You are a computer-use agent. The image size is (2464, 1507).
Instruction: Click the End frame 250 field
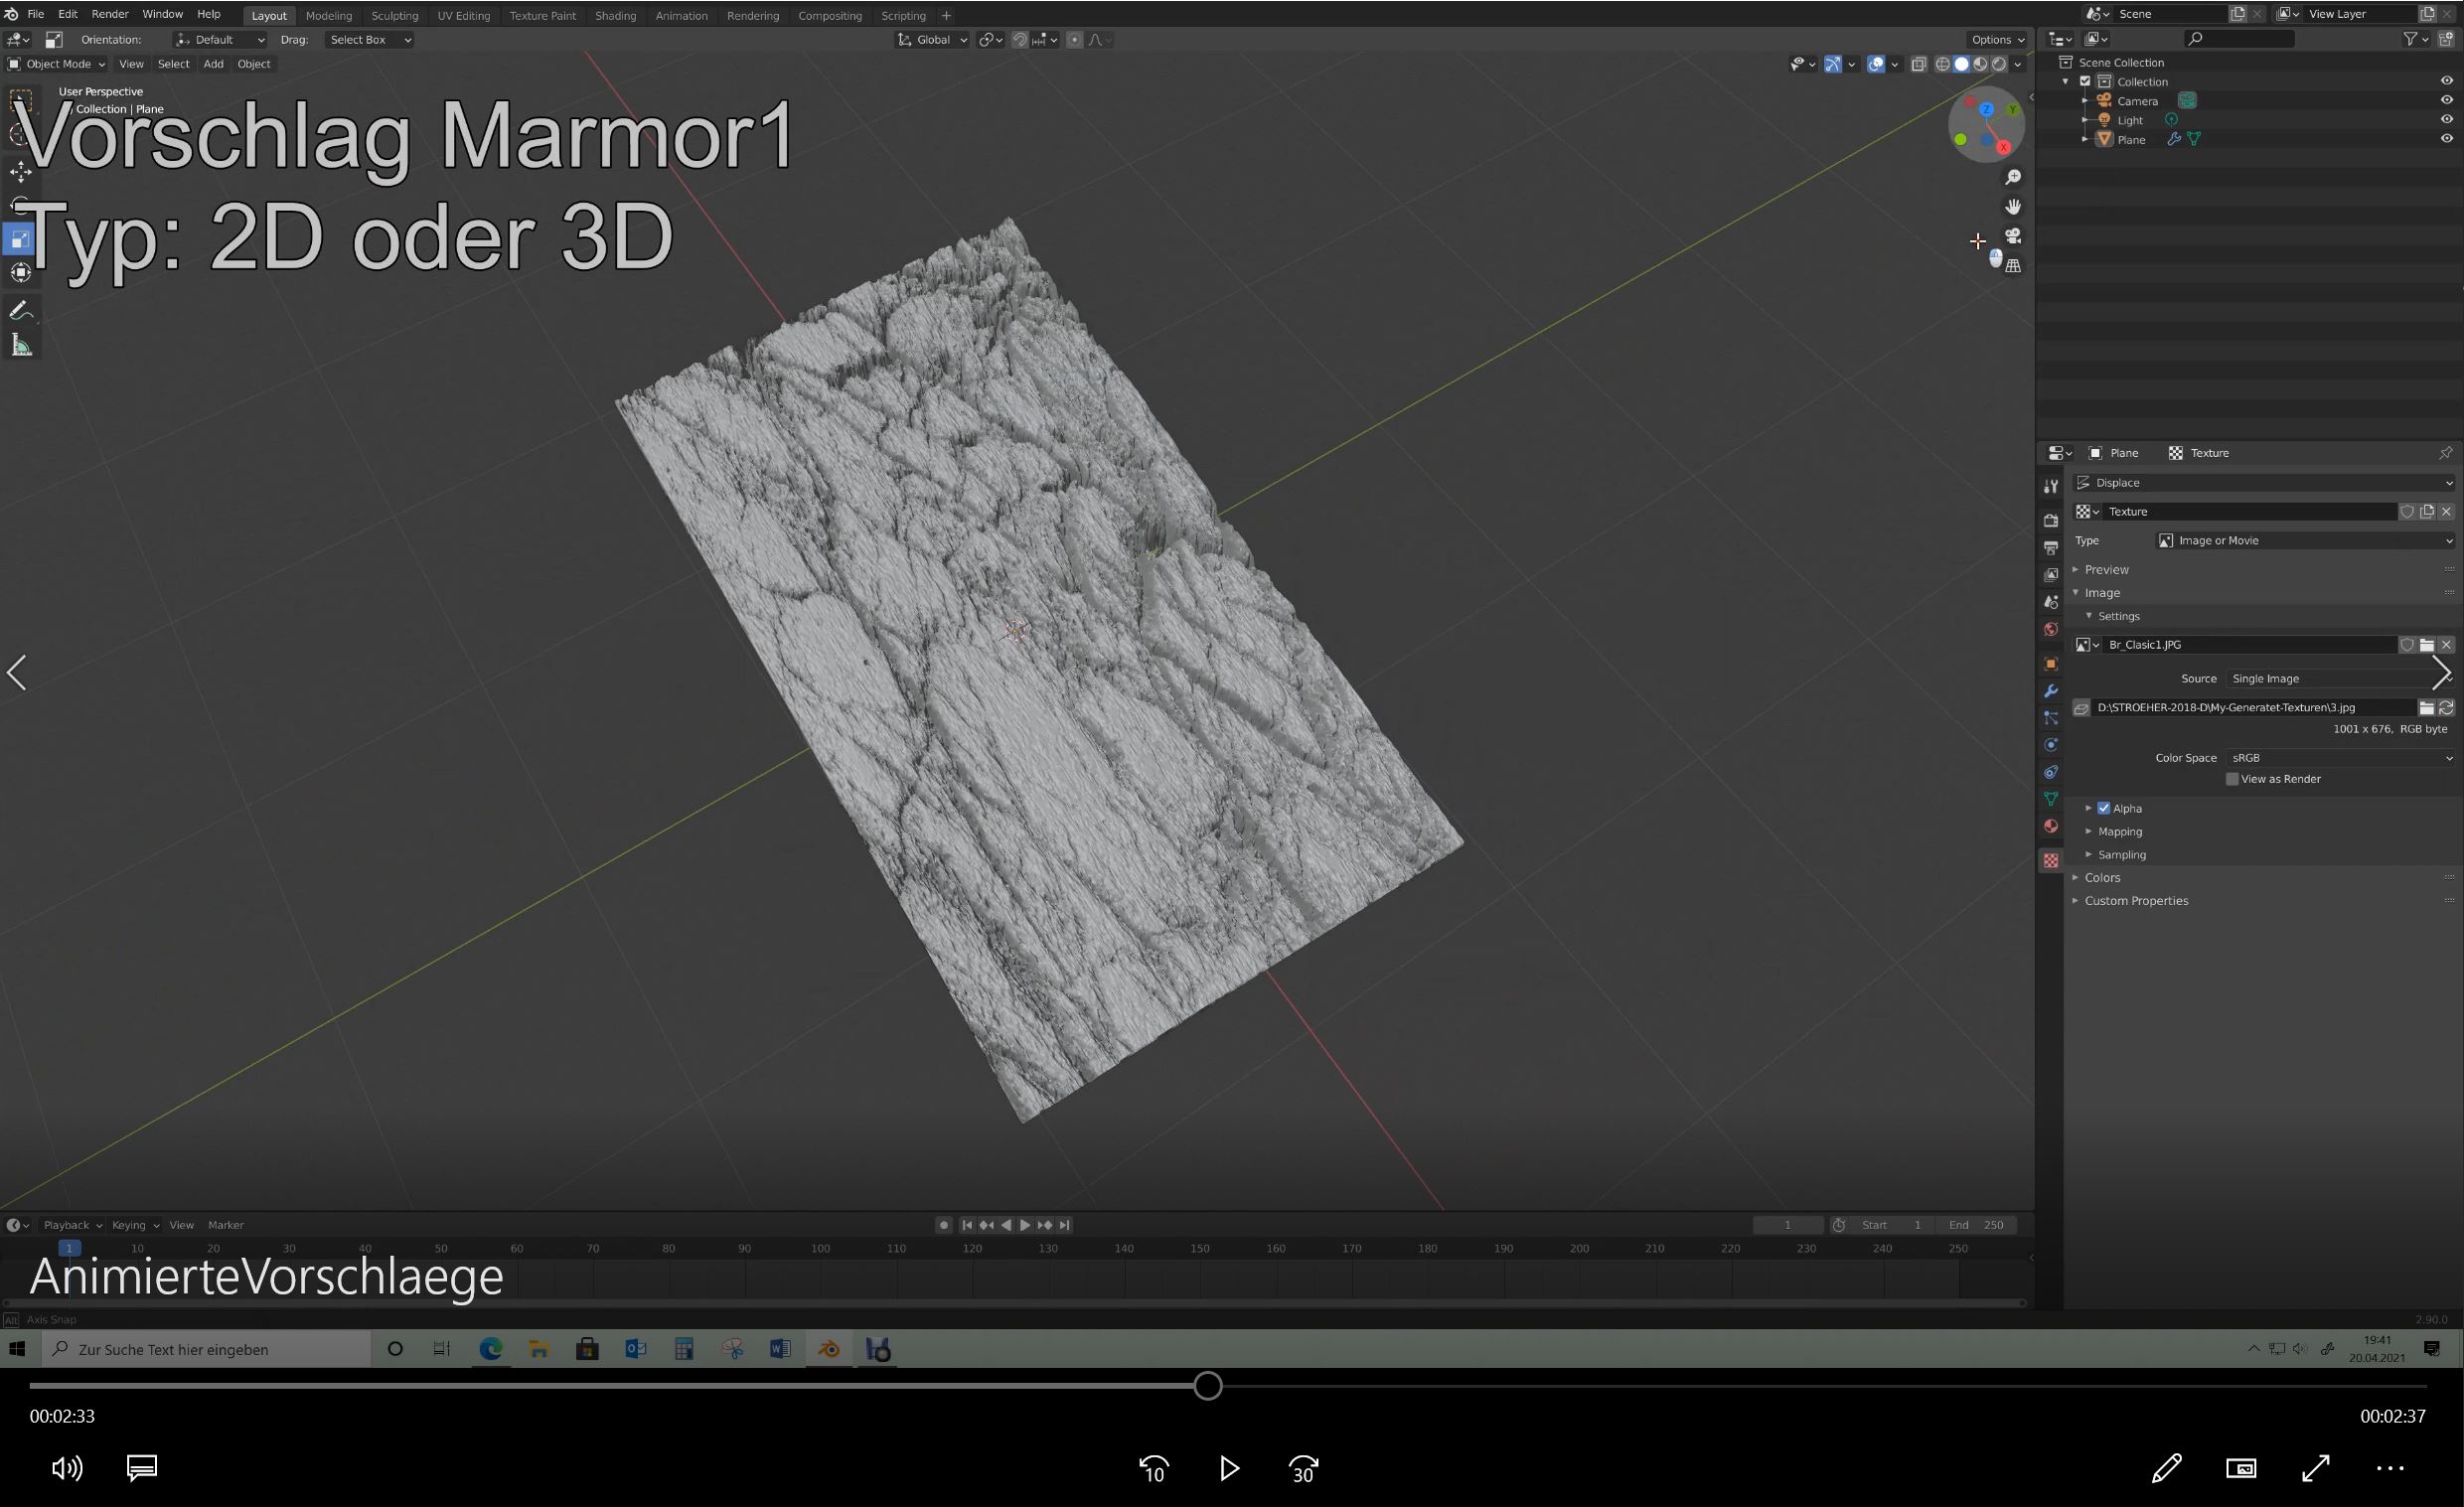click(1975, 1225)
